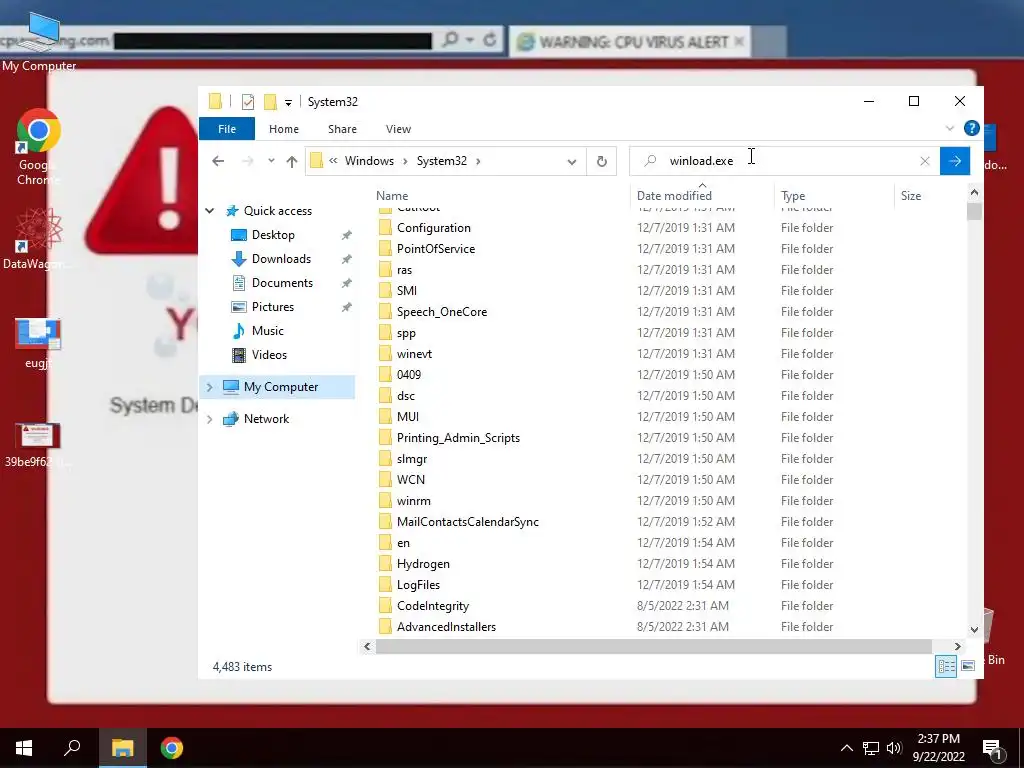Select the SMI folder icon
This screenshot has width=1024, height=768.
pos(385,291)
